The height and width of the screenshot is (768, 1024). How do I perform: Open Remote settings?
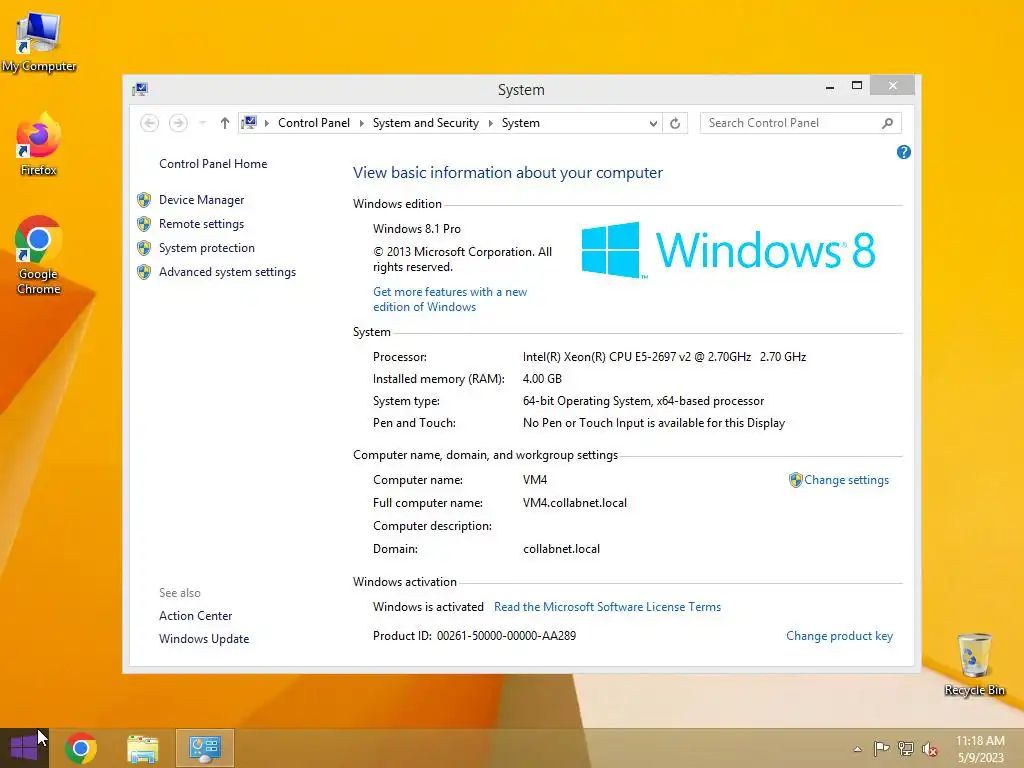point(201,224)
